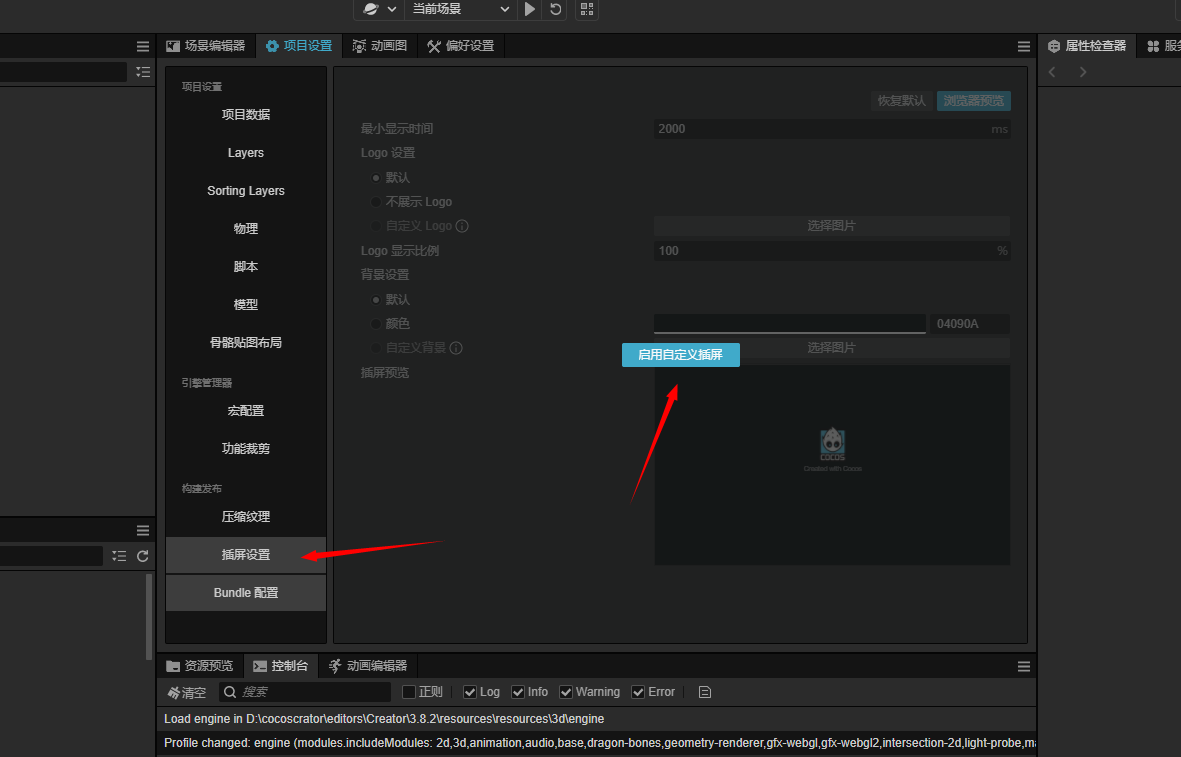The image size is (1181, 757).
Task: Open the center panel hamburger menu near tabs
Action: [x=1024, y=47]
